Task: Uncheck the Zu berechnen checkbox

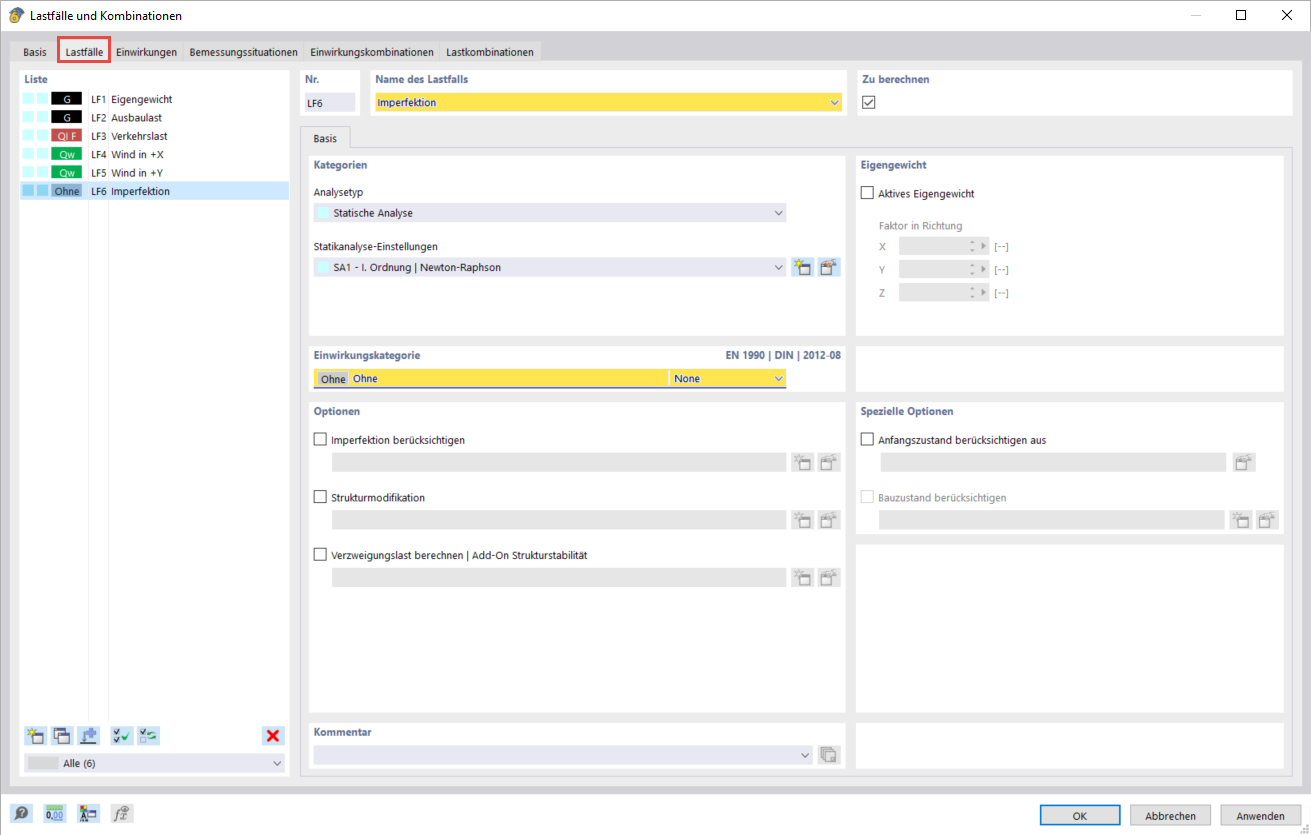Action: pyautogui.click(x=869, y=102)
